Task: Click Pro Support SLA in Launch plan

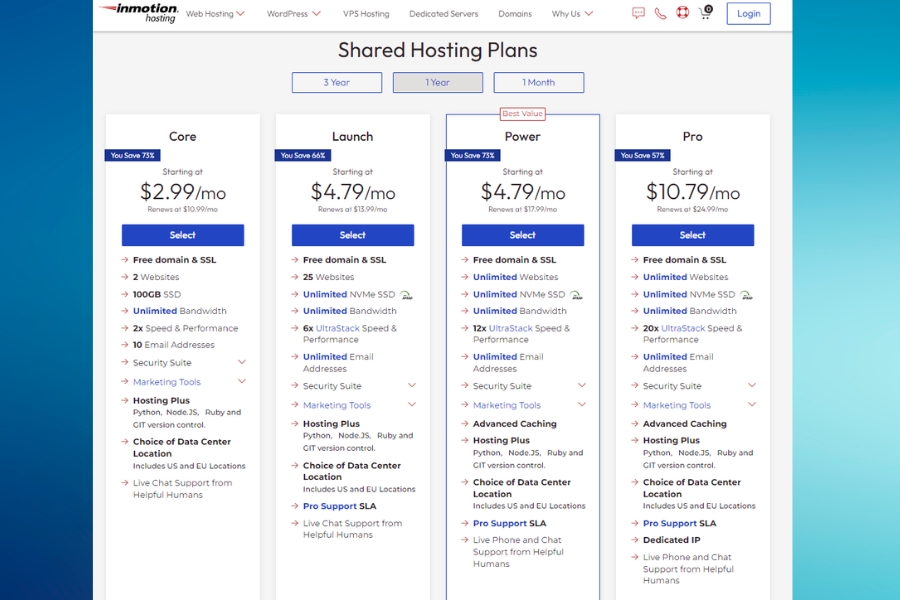Action: point(339,506)
